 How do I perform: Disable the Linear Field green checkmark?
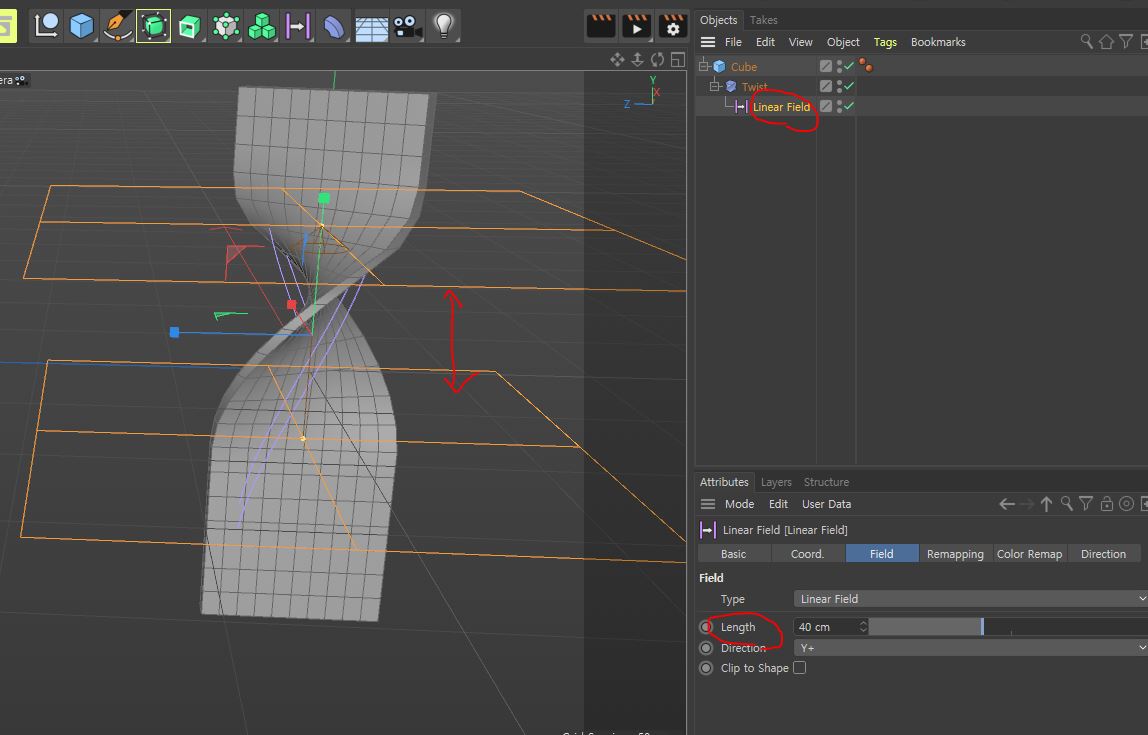tap(849, 106)
